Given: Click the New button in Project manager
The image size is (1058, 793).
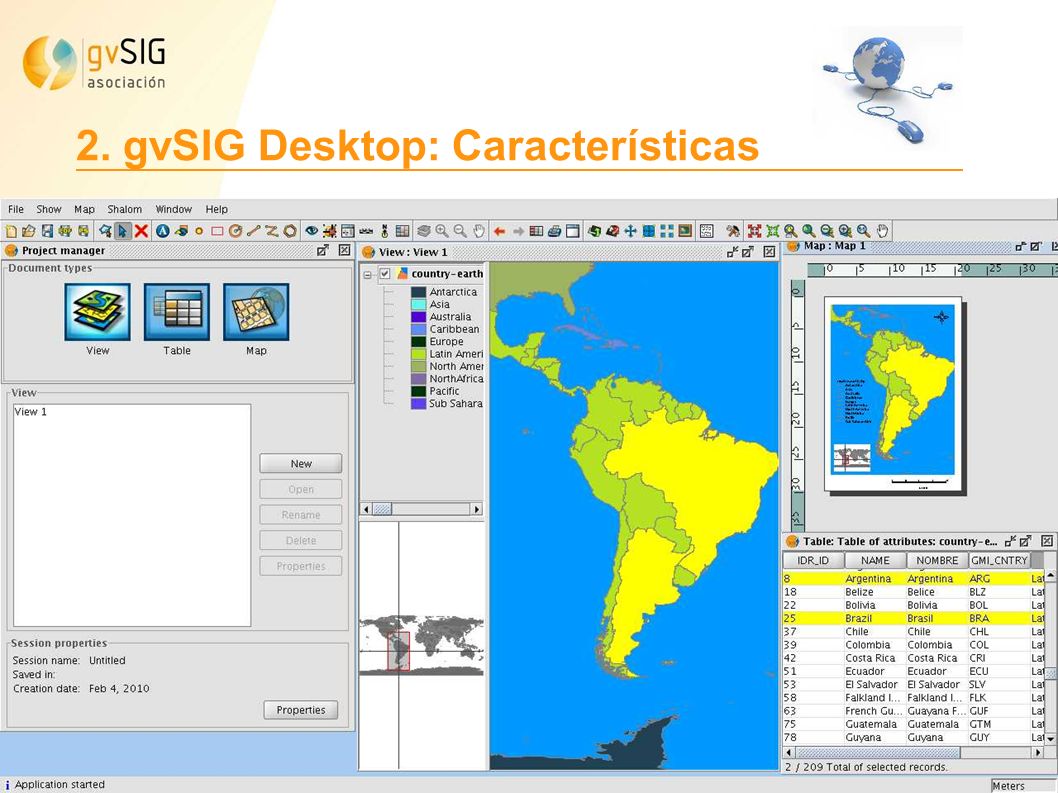Looking at the screenshot, I should (301, 464).
